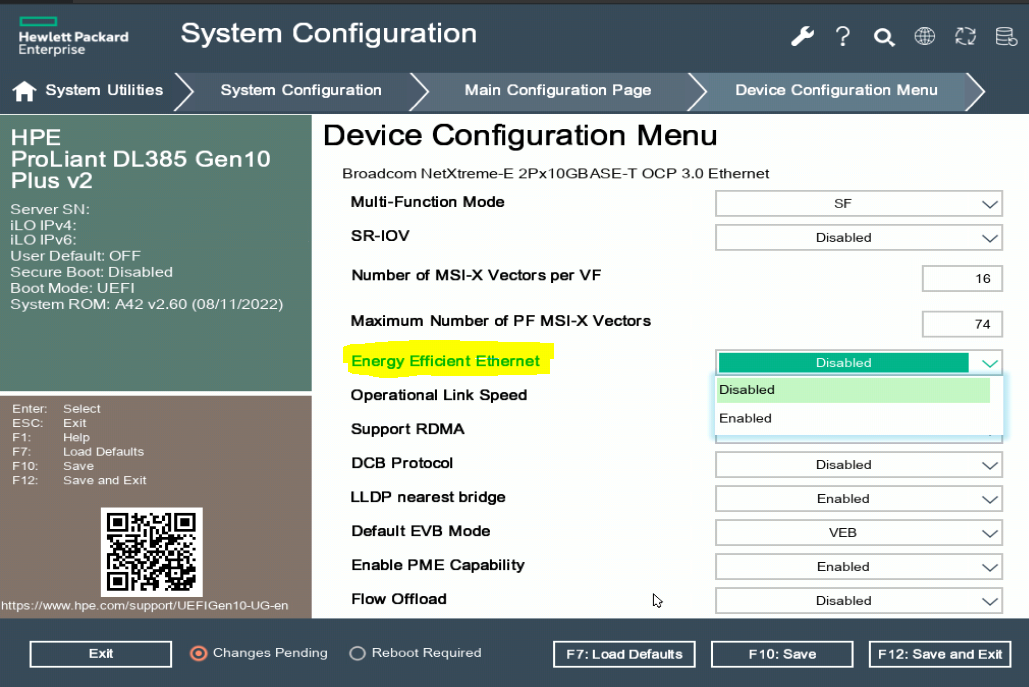
Task: Open the Multi-Function Mode dropdown
Action: click(x=858, y=203)
